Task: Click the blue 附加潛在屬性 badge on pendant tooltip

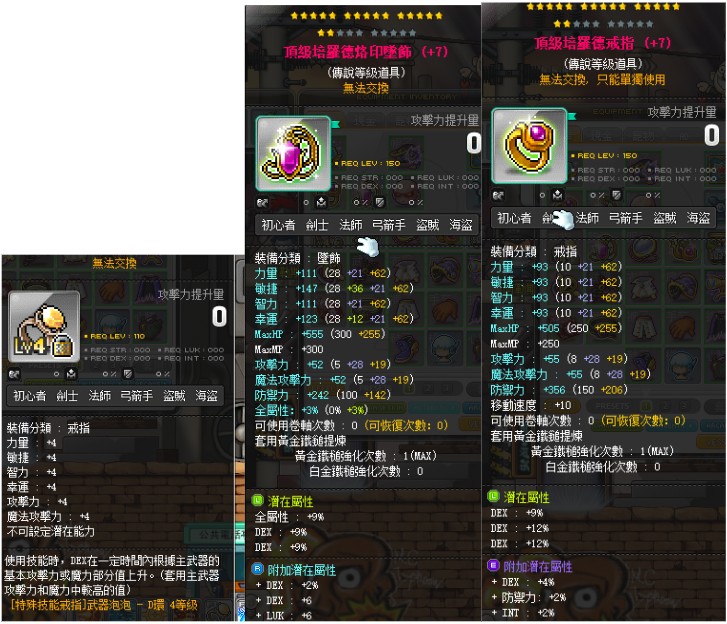Action: tap(257, 569)
